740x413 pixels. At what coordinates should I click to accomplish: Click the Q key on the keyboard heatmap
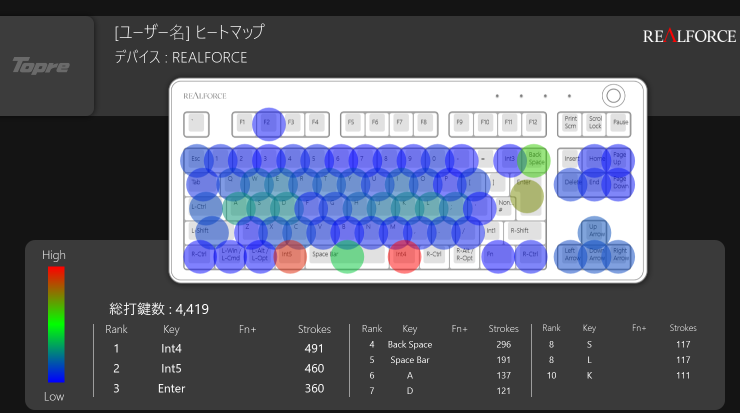coord(231,184)
